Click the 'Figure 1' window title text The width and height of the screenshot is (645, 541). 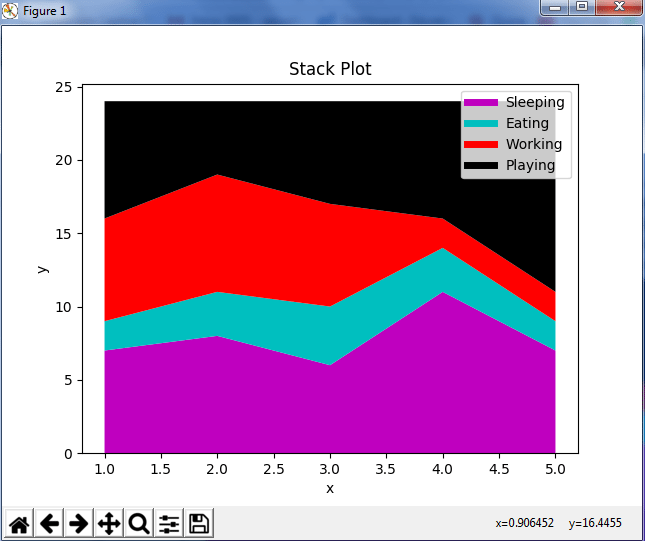click(45, 11)
